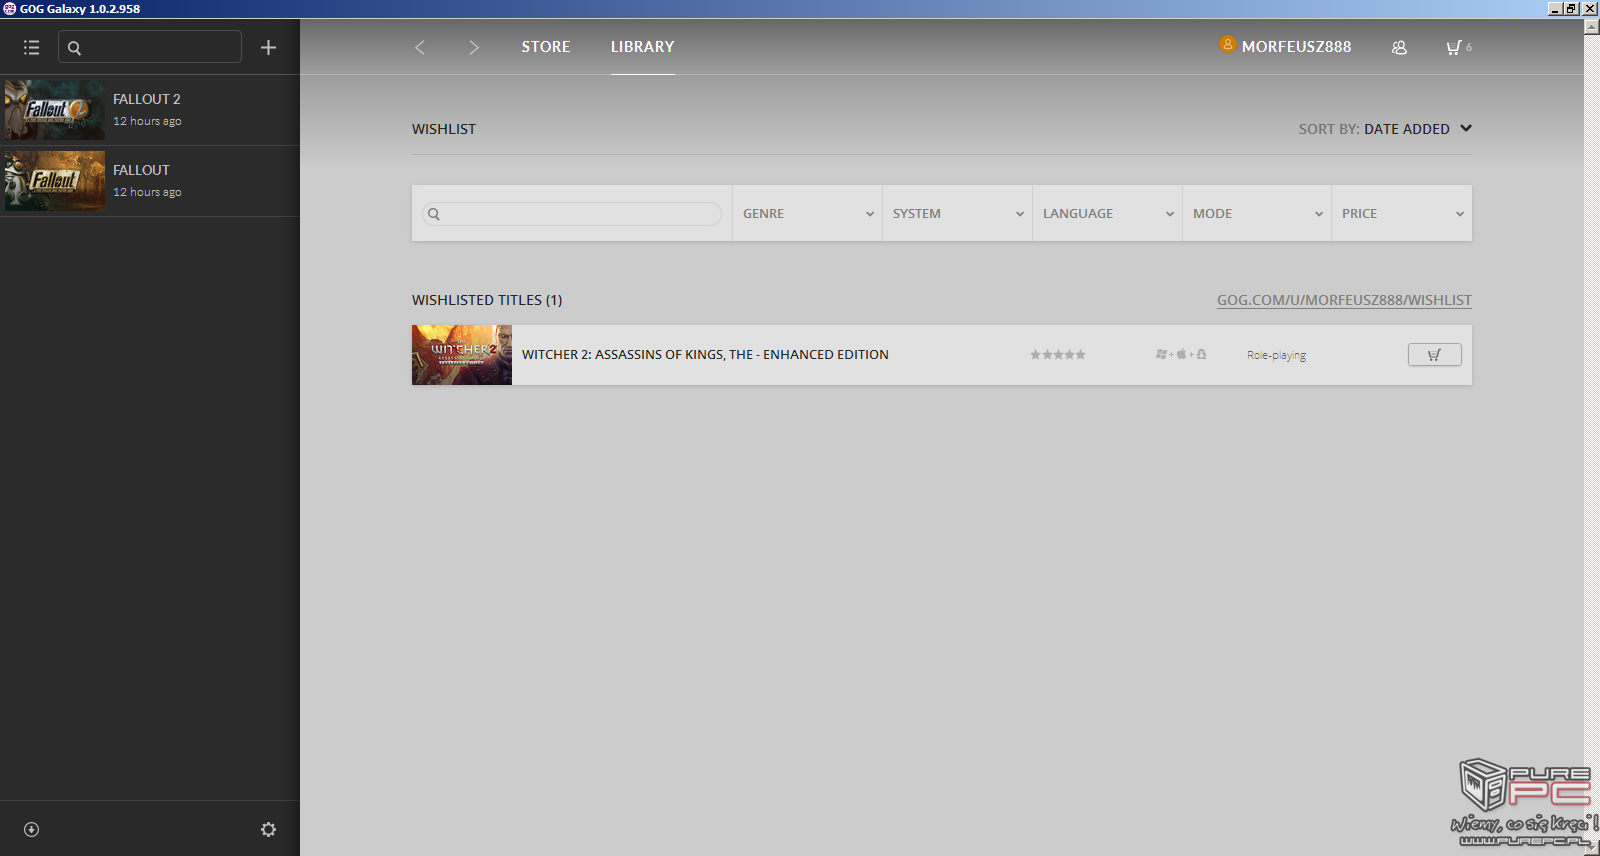
Task: Click the WISHLIST page heading
Action: [444, 129]
